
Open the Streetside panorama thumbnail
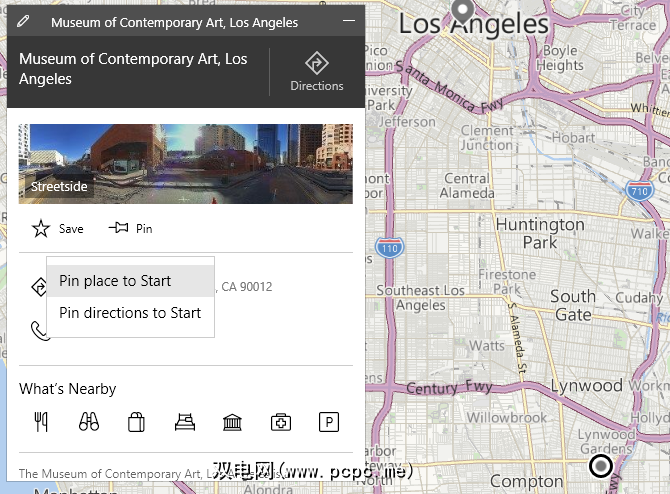185,164
